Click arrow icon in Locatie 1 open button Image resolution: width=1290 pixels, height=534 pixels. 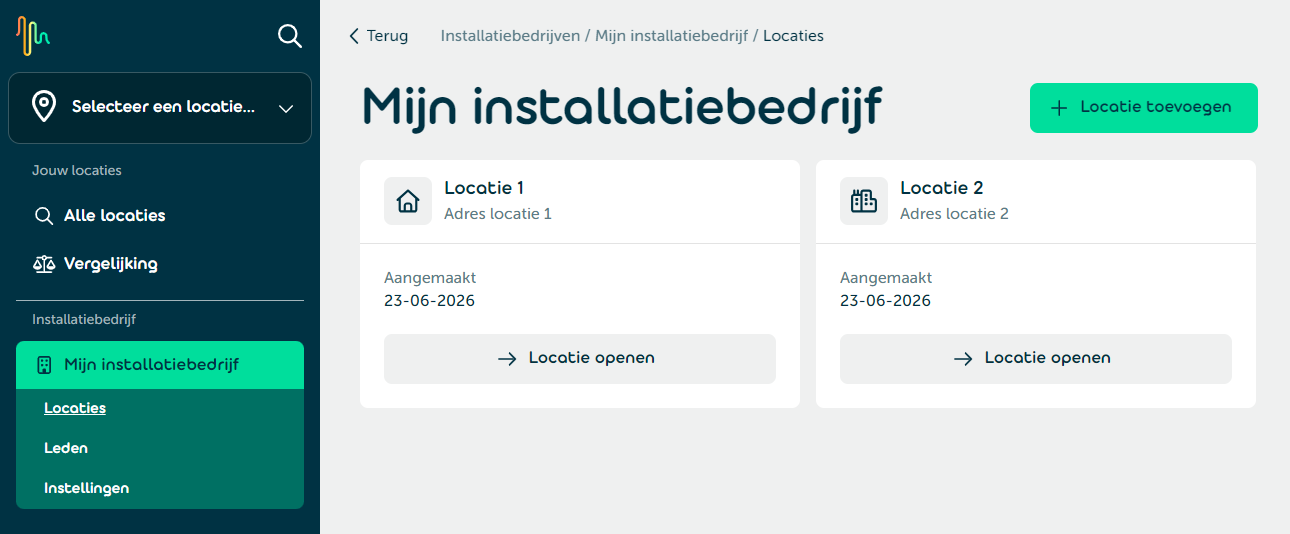pos(507,359)
